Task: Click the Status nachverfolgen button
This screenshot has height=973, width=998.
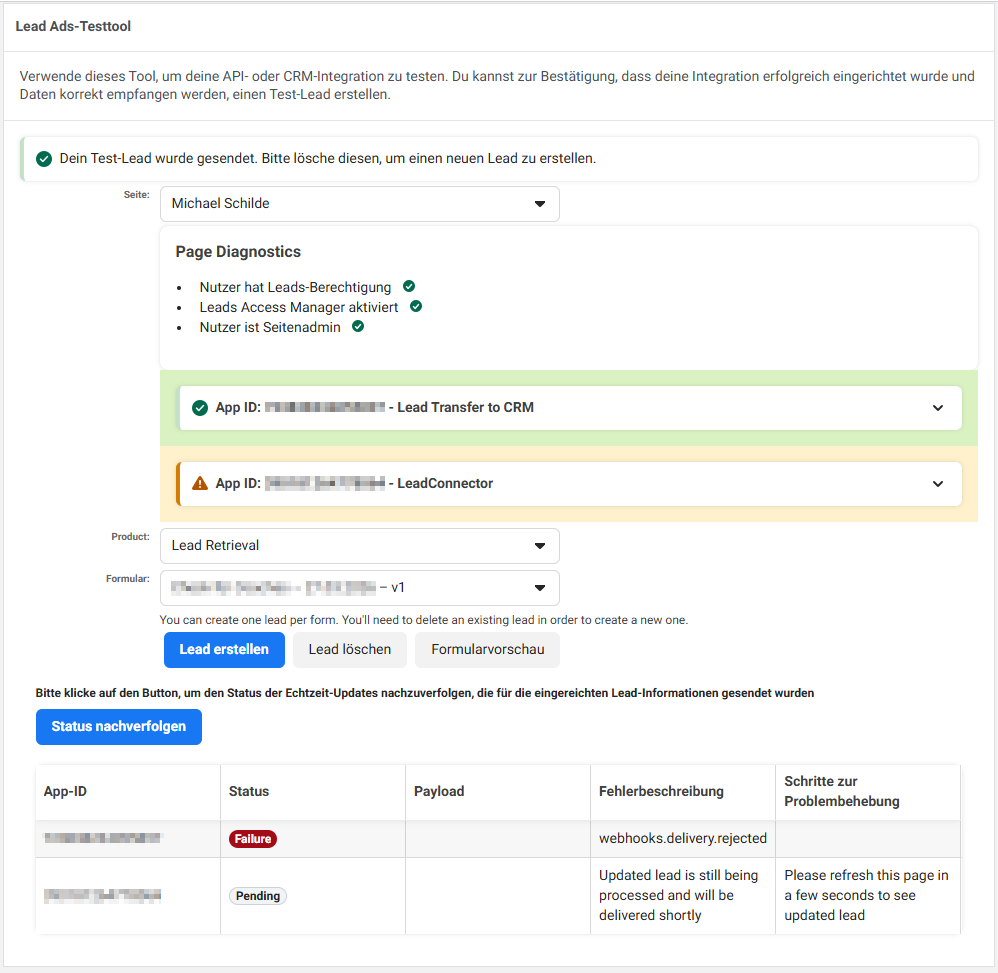Action: 118,727
